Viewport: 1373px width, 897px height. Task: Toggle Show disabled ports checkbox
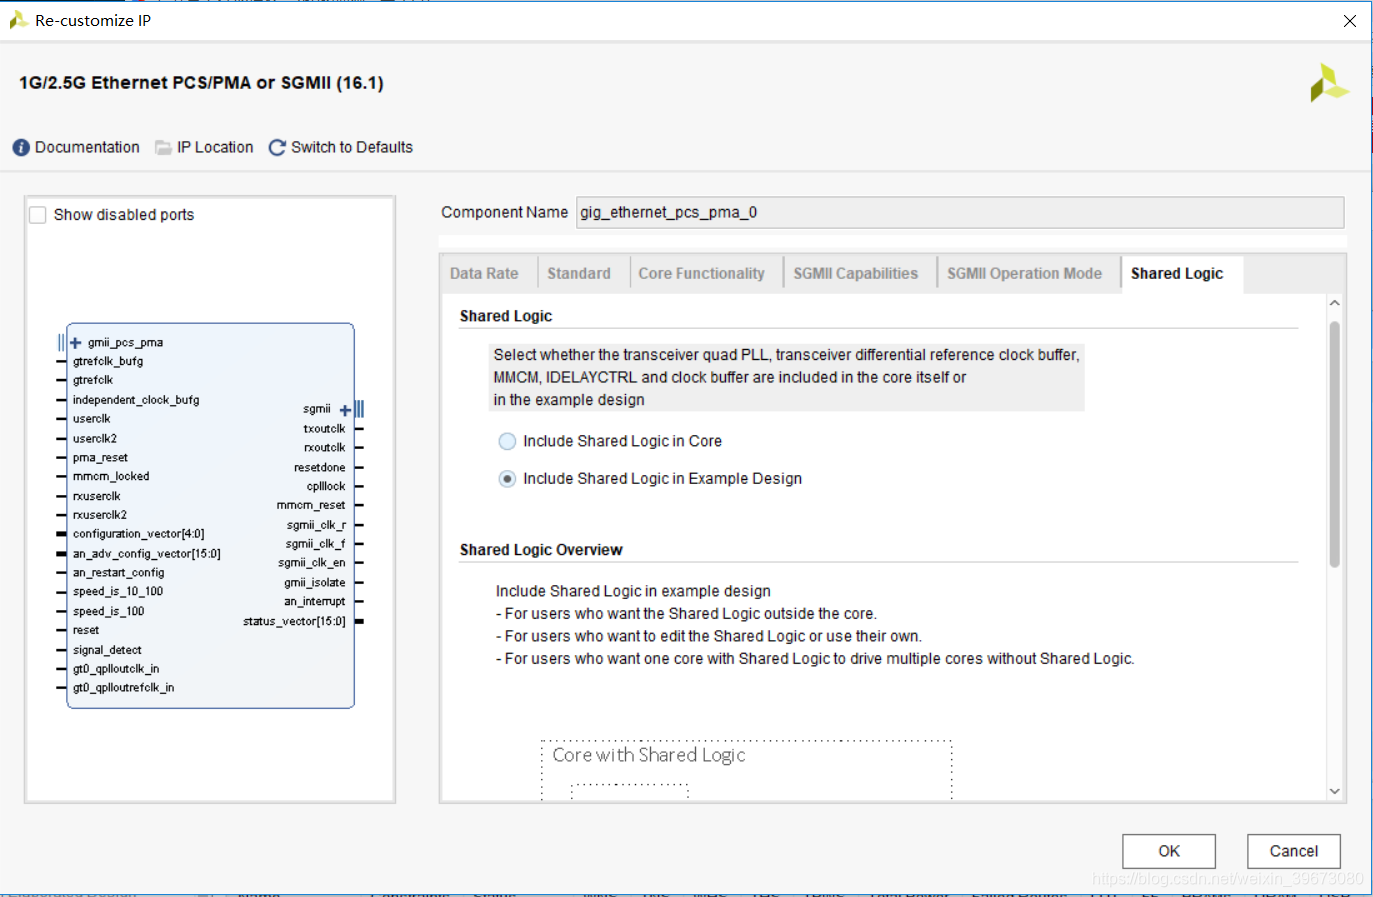(38, 215)
